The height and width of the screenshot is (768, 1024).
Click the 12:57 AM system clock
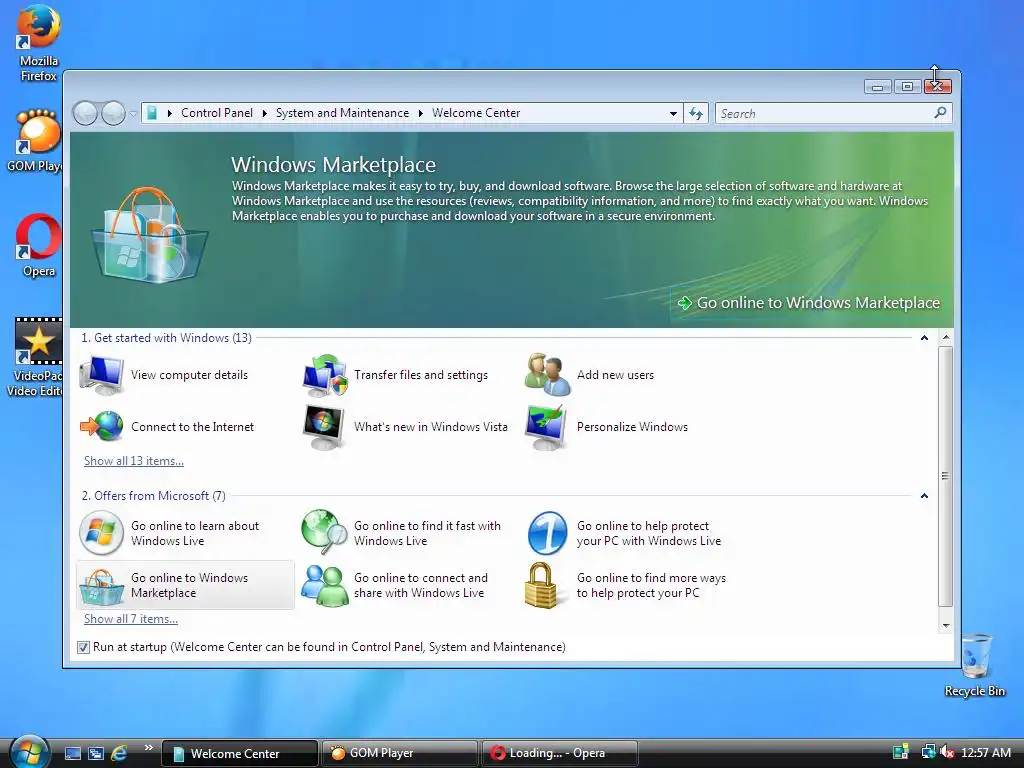point(986,752)
